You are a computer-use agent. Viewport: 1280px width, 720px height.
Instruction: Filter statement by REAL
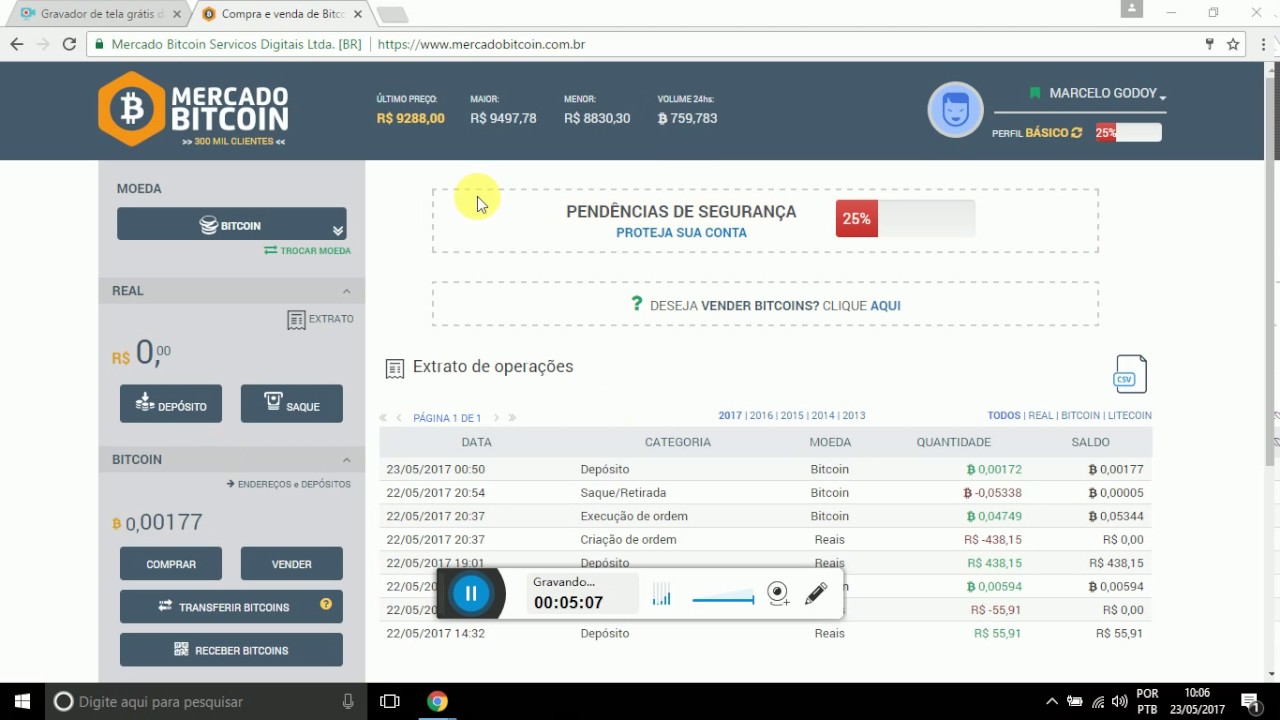point(1041,415)
